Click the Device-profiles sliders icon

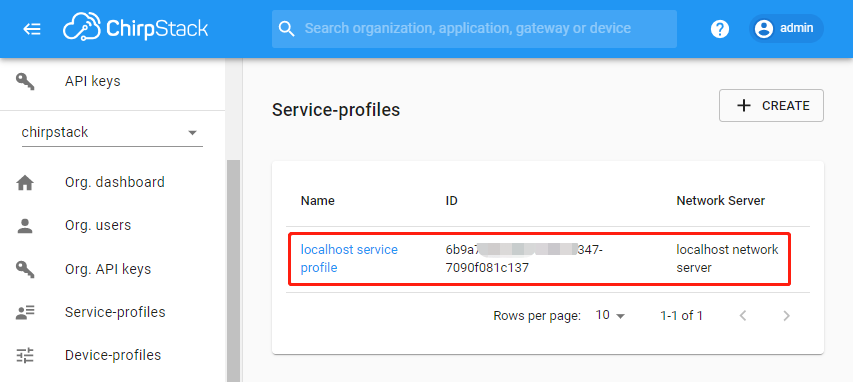click(x=25, y=355)
